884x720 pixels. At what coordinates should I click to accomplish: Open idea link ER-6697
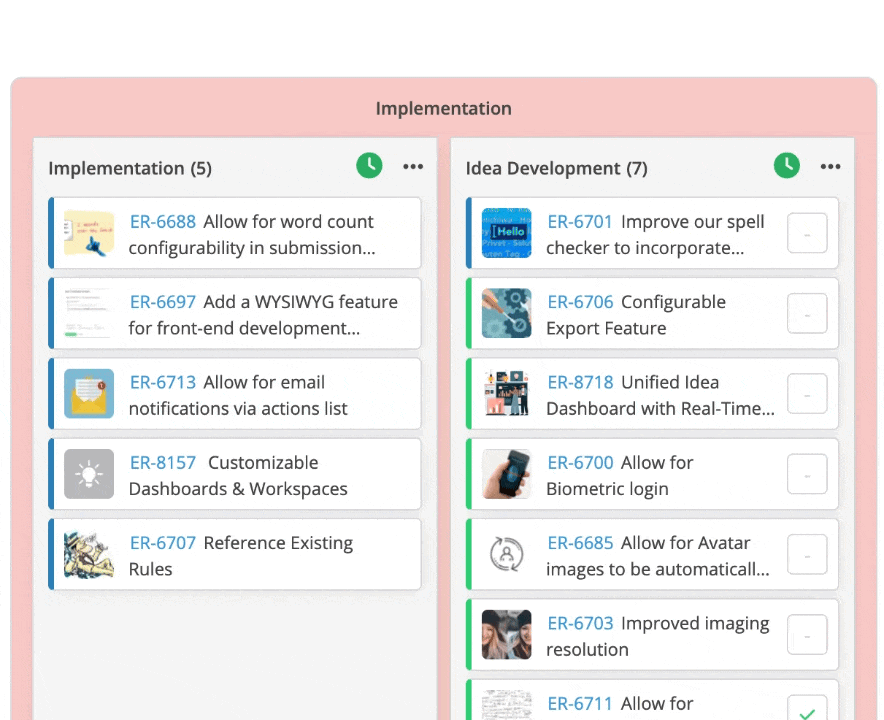[163, 302]
